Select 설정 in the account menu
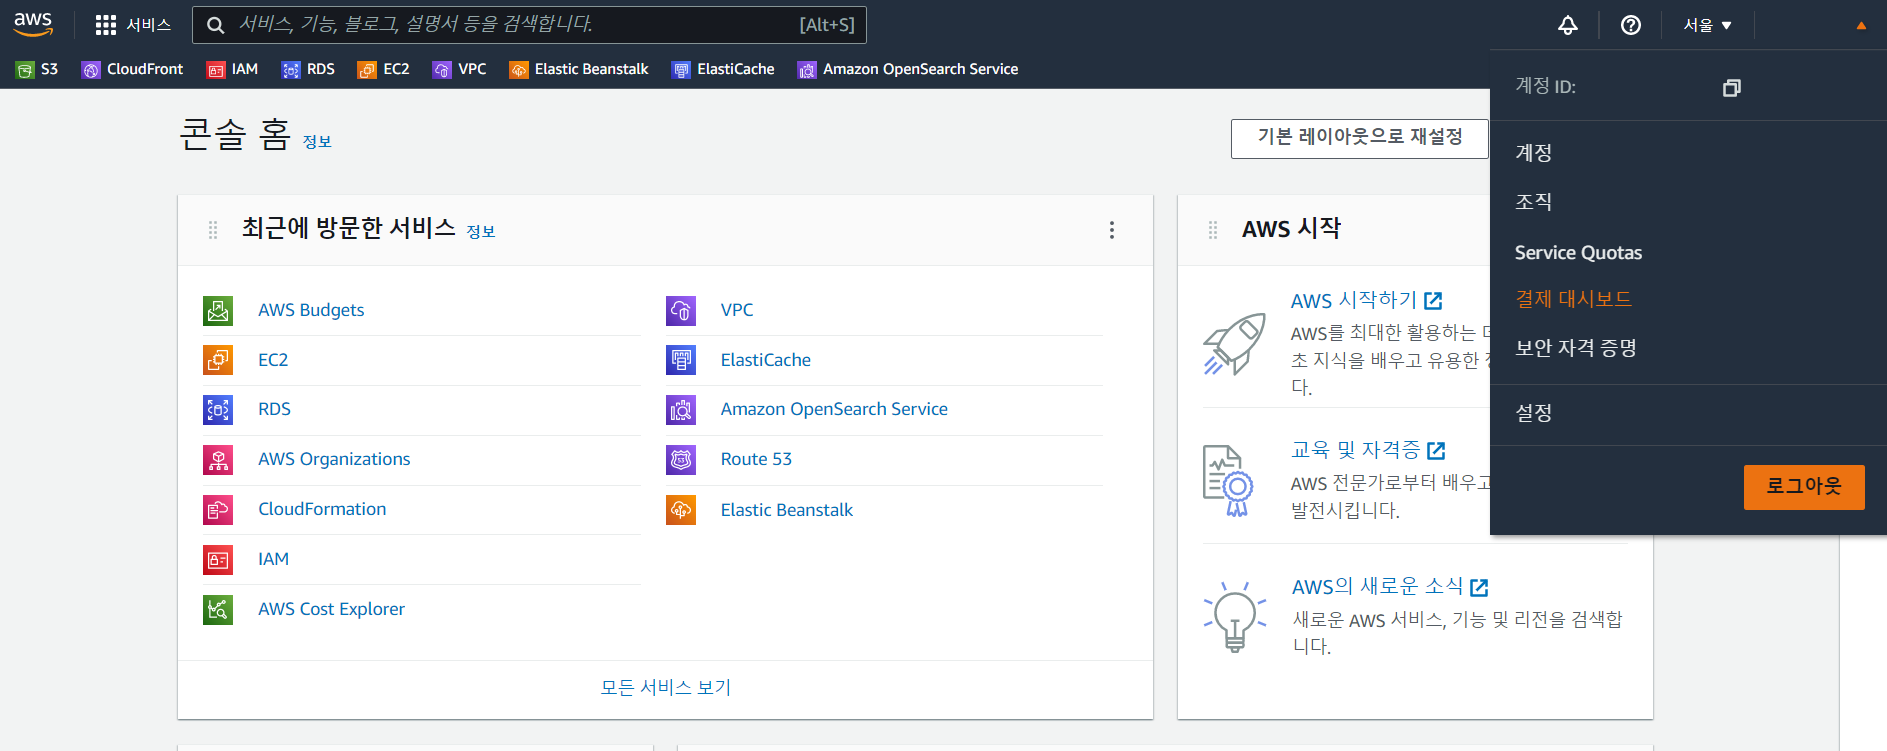 pyautogui.click(x=1533, y=412)
